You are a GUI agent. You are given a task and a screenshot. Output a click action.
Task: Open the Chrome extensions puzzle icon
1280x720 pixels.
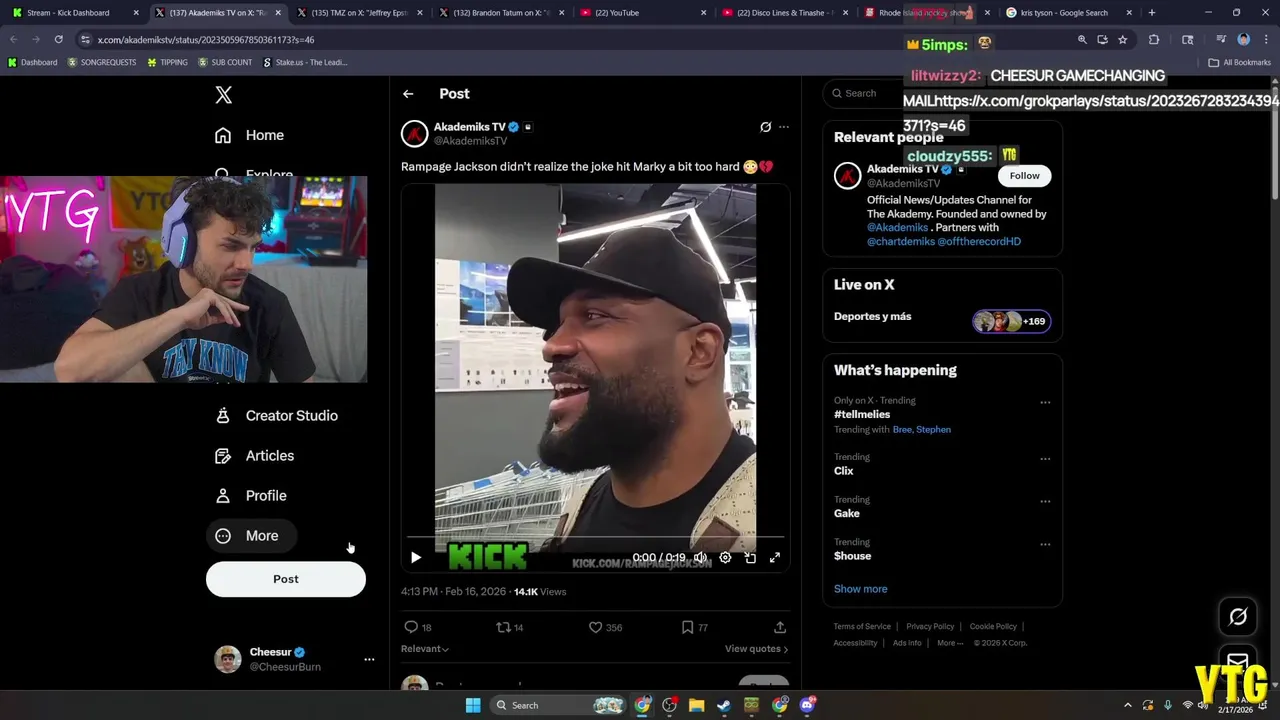[1154, 40]
